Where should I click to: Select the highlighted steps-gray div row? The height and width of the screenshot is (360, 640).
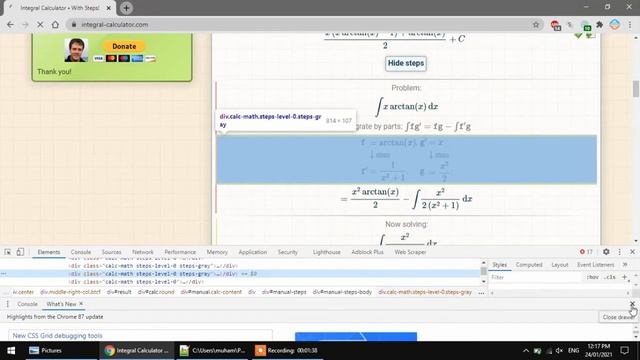[241, 274]
